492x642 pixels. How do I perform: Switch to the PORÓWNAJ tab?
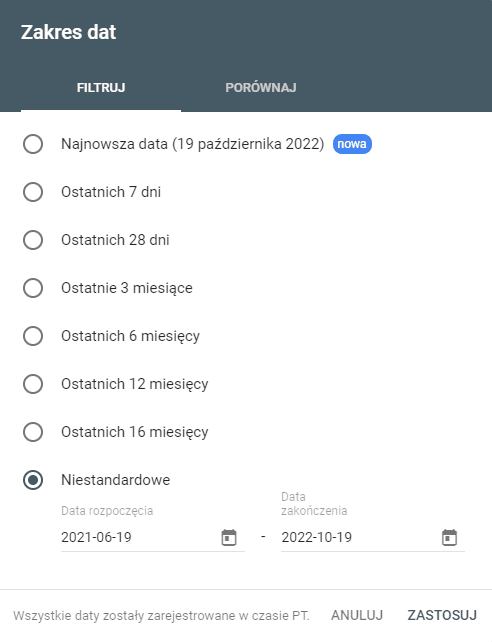261,88
